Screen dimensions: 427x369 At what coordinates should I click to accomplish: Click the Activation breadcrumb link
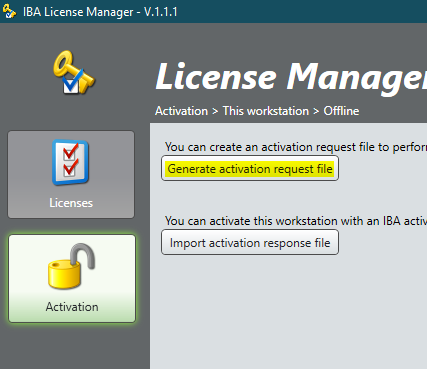(182, 111)
